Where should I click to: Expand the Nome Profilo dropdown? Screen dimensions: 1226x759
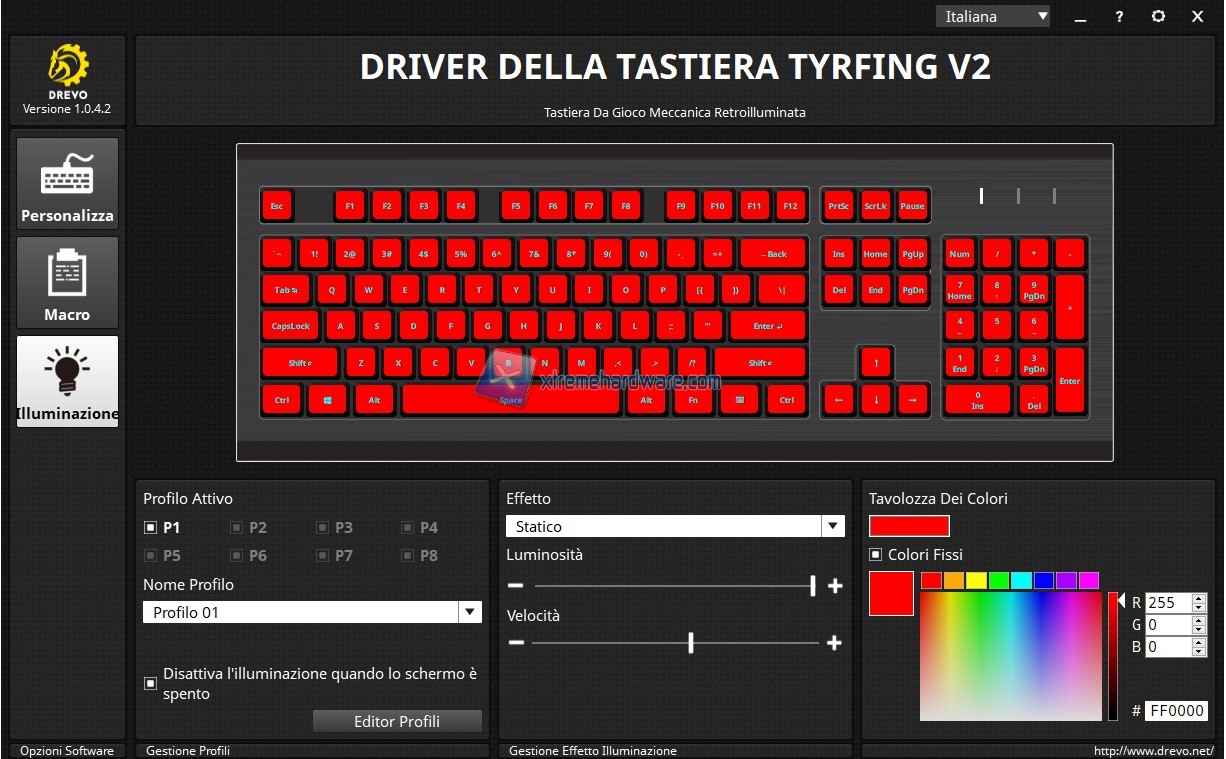469,612
